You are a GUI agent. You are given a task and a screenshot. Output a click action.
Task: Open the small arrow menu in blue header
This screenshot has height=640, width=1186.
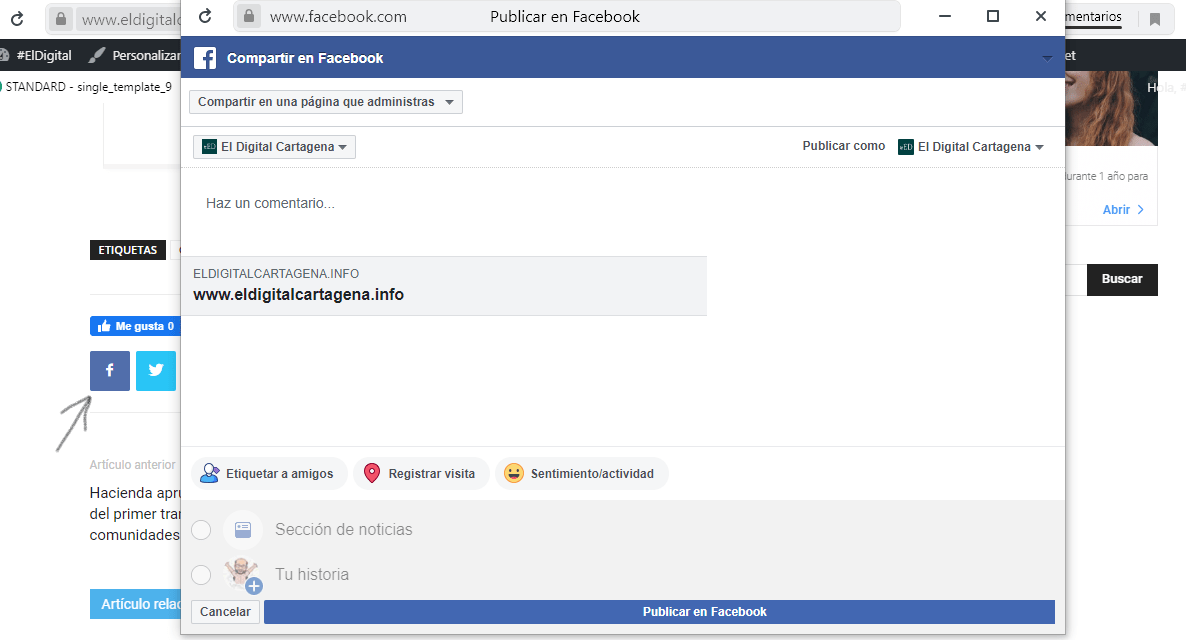pos(1047,58)
